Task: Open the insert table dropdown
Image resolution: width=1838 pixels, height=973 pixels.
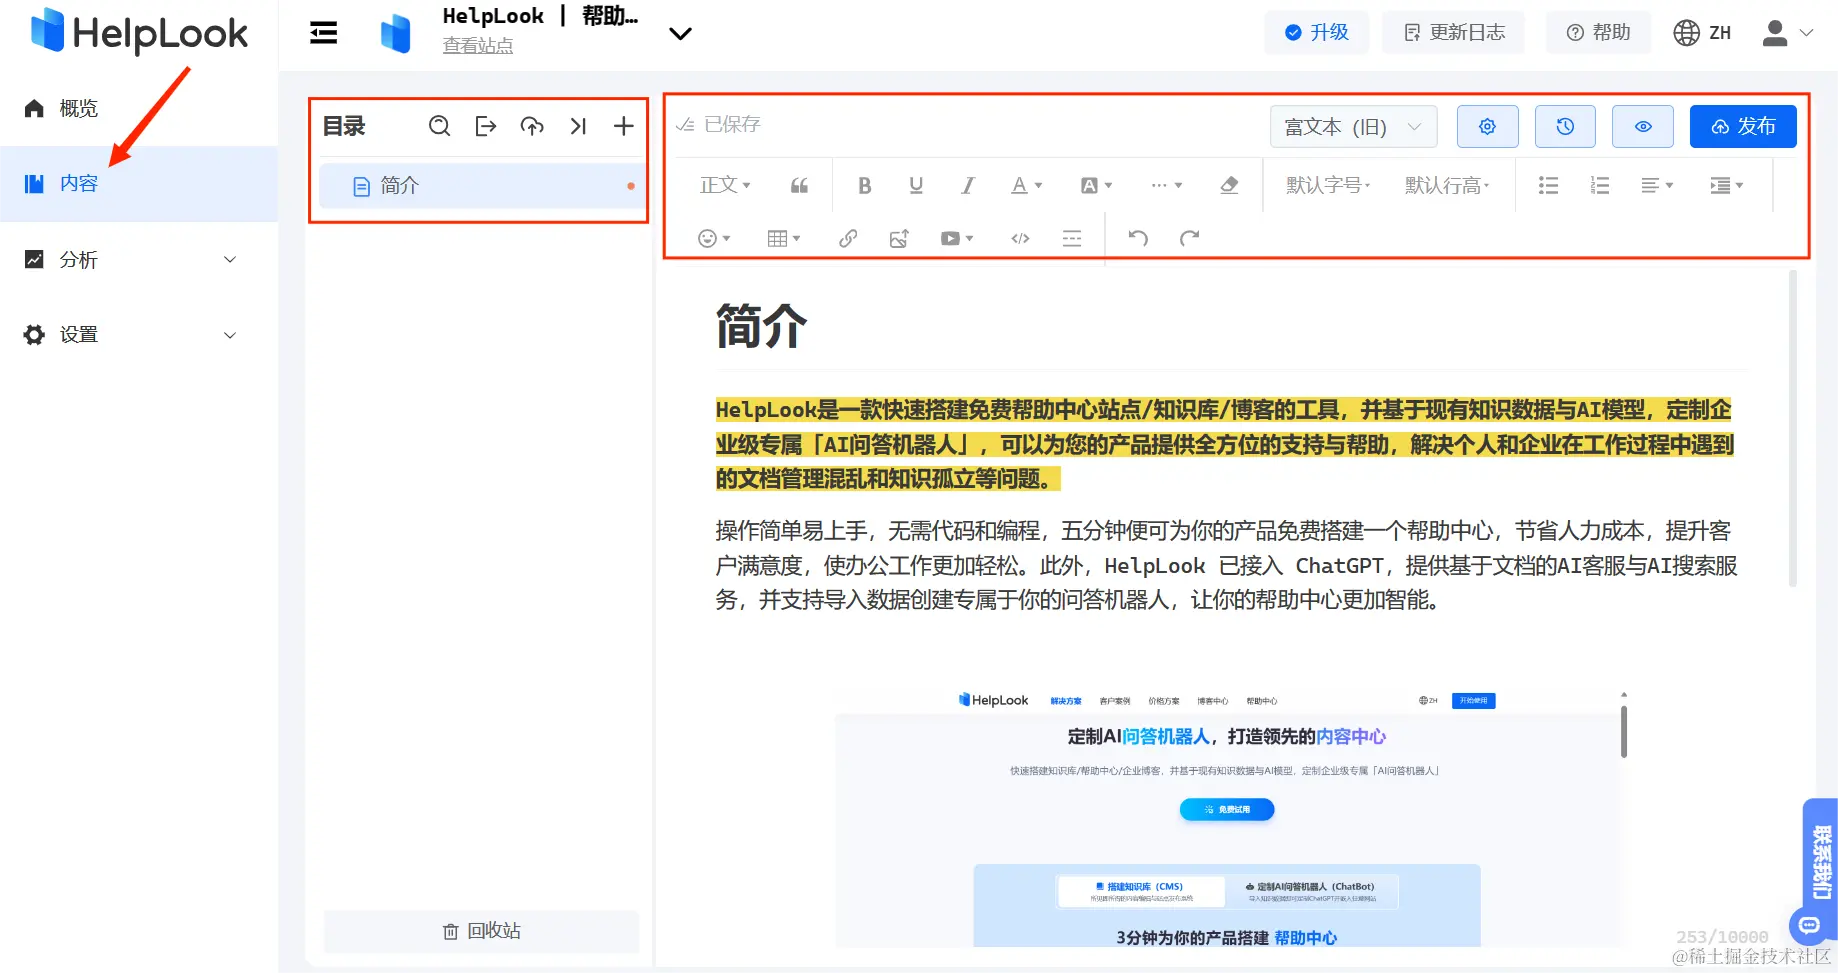Action: tap(784, 238)
